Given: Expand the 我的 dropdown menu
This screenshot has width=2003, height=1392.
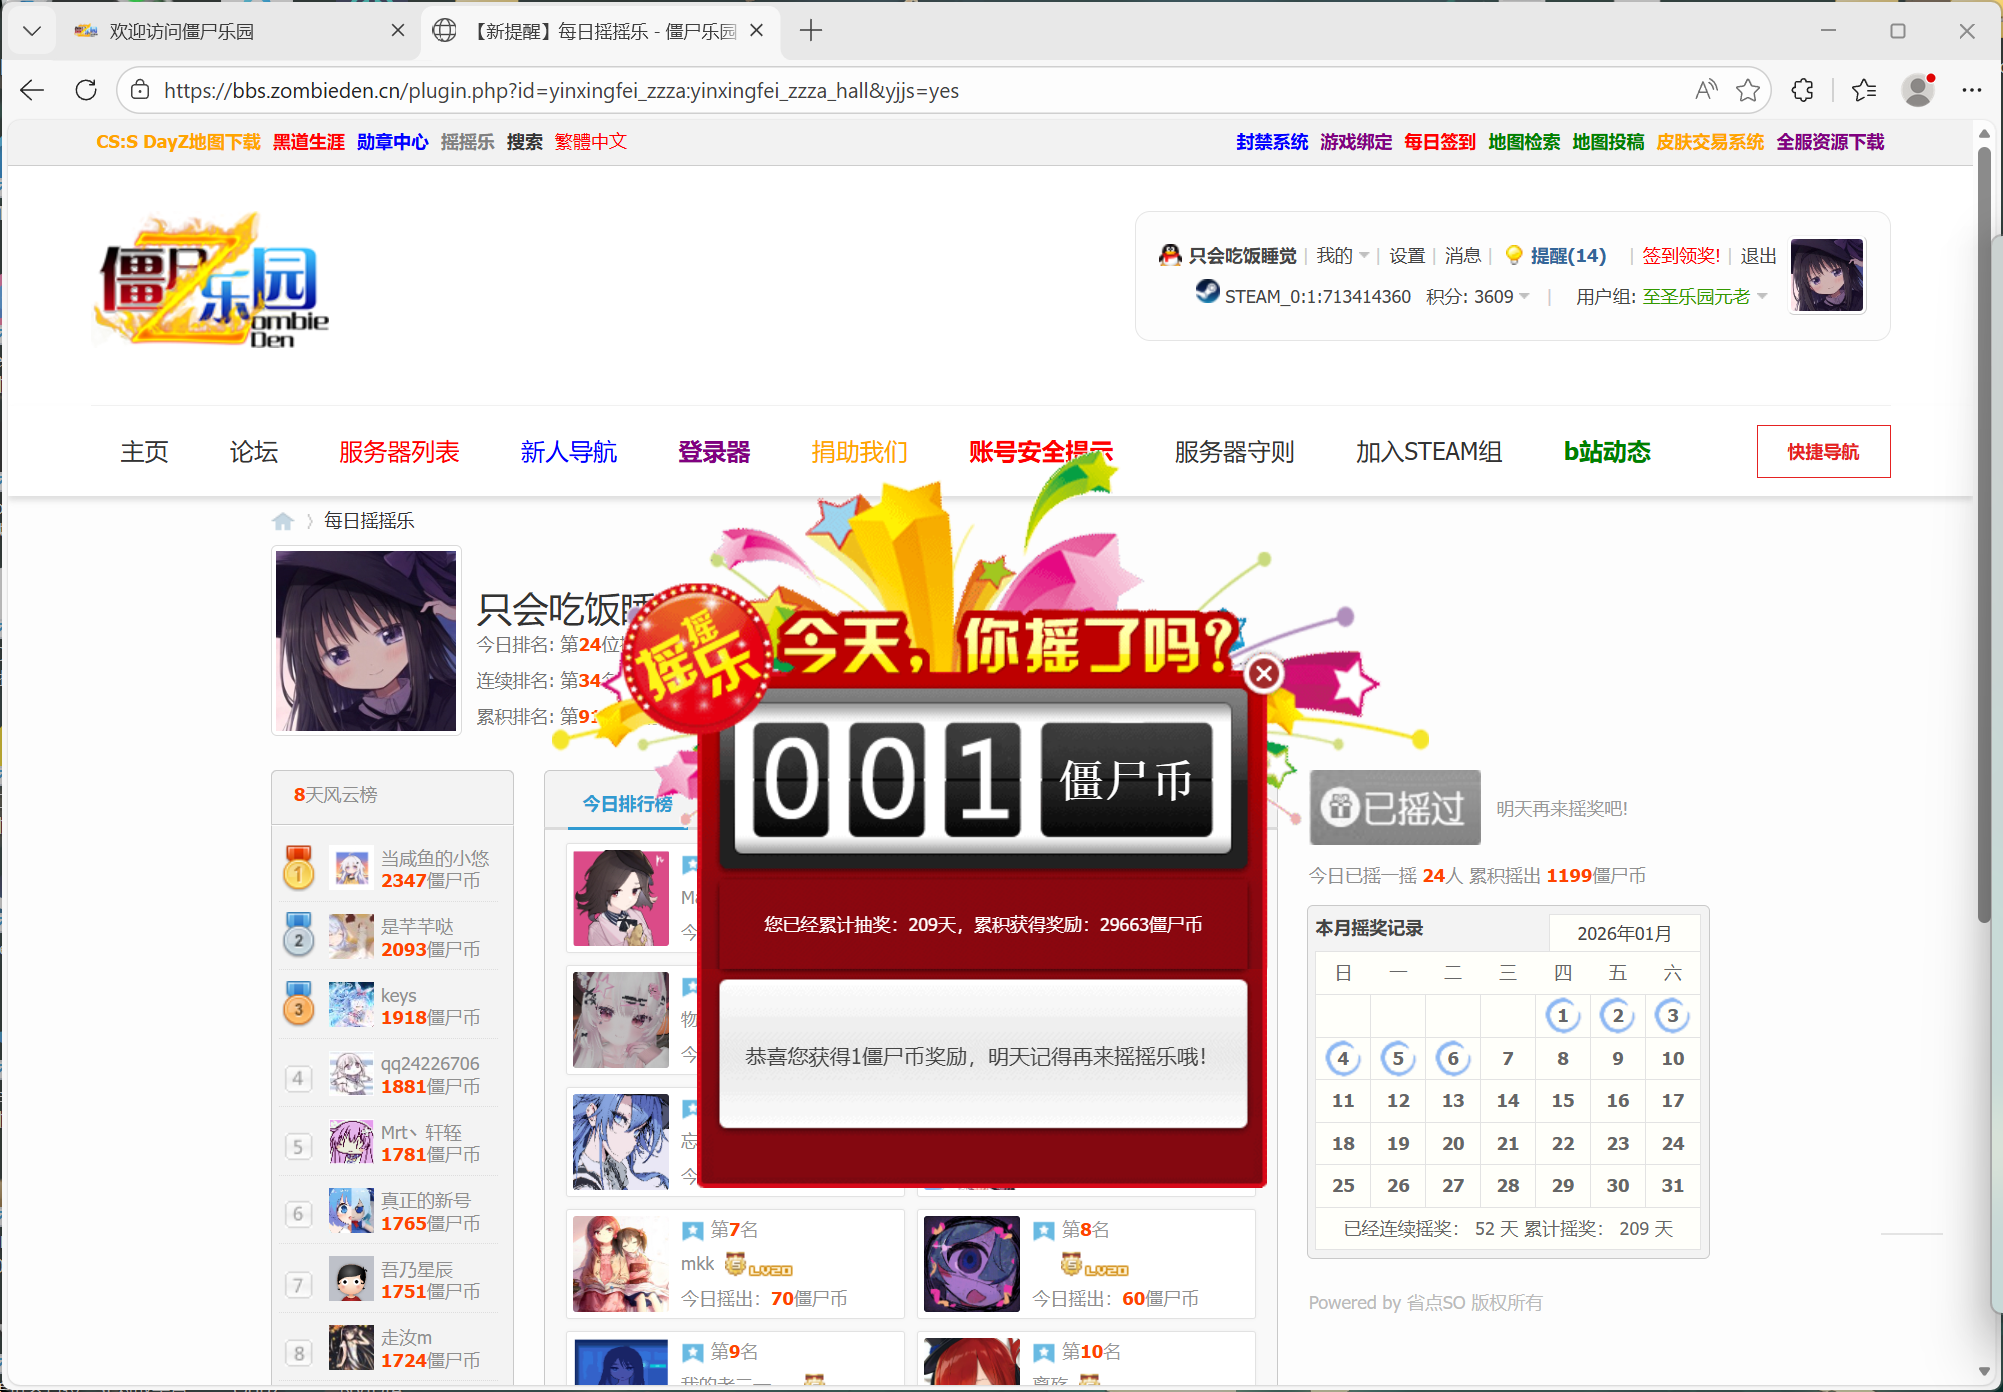Looking at the screenshot, I should tap(1342, 256).
